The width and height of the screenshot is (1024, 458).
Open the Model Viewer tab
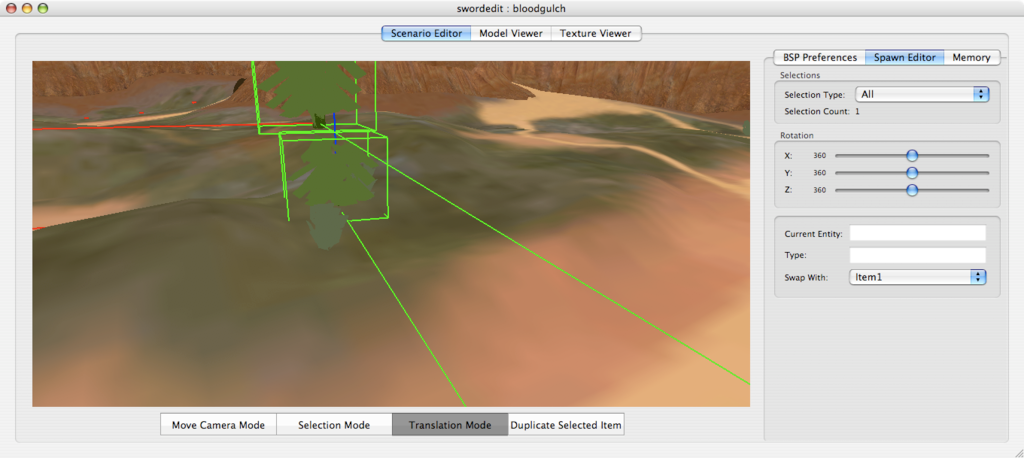511,33
